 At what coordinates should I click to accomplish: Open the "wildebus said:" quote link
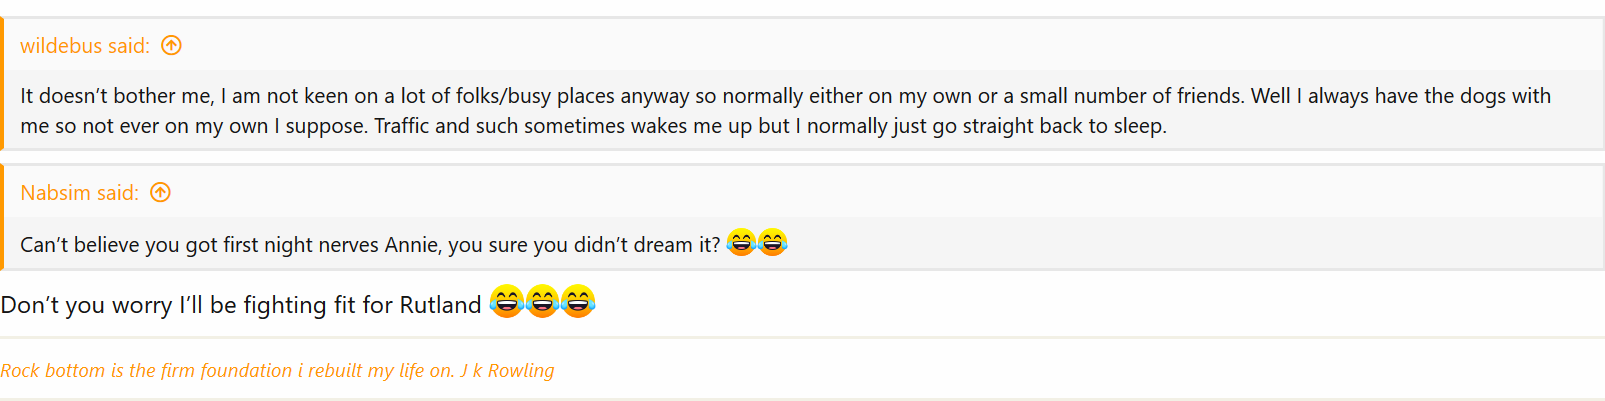point(85,46)
